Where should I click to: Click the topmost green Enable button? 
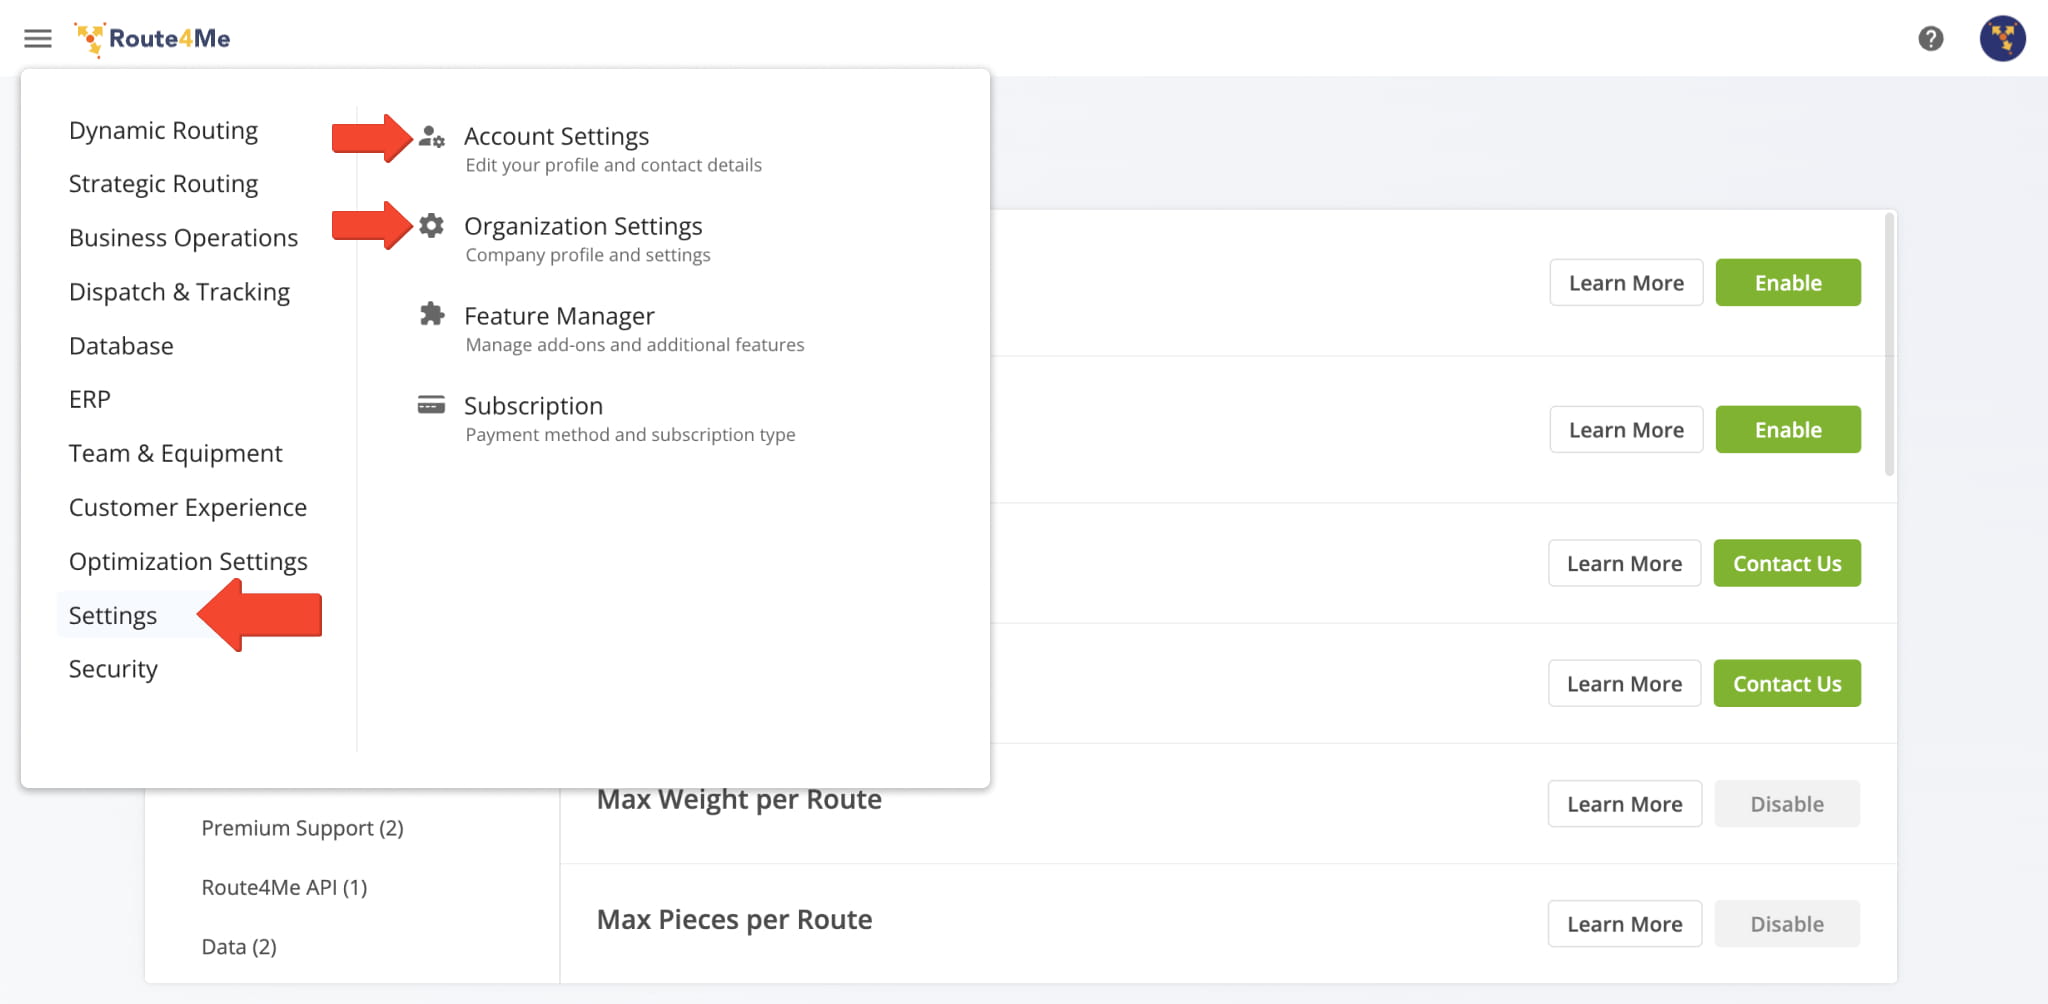pos(1787,283)
